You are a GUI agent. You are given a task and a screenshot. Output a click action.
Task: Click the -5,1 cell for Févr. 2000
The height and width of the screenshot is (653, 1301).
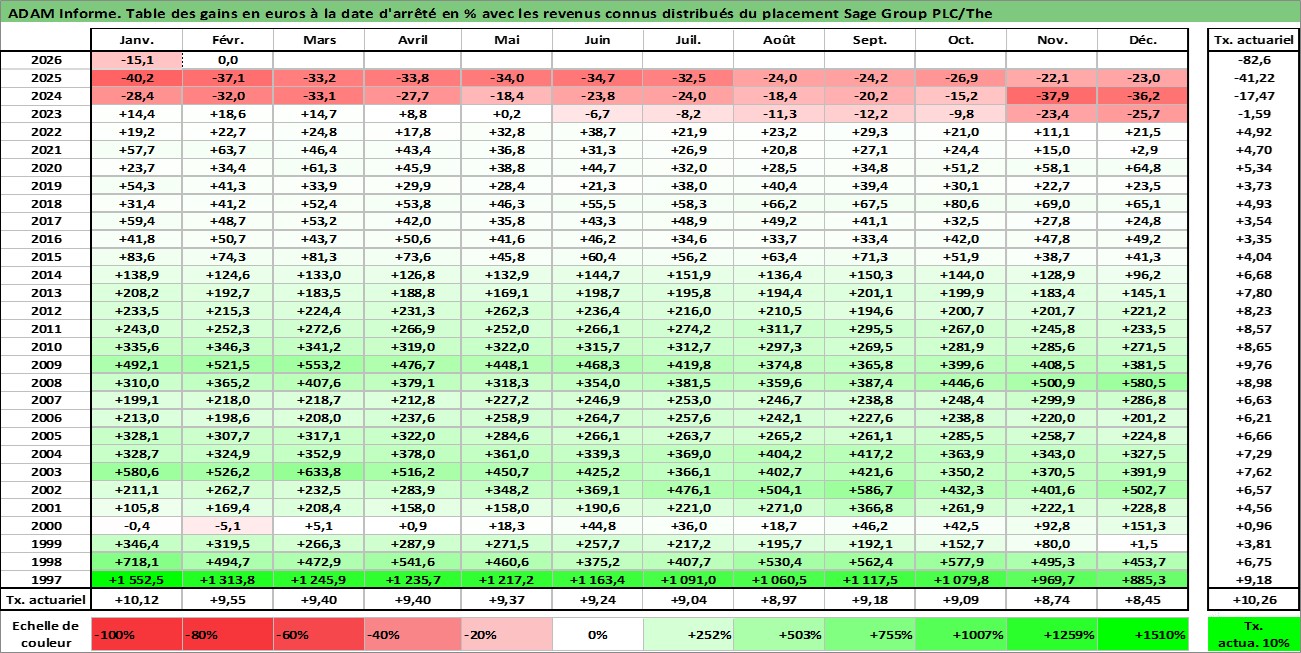pos(227,525)
